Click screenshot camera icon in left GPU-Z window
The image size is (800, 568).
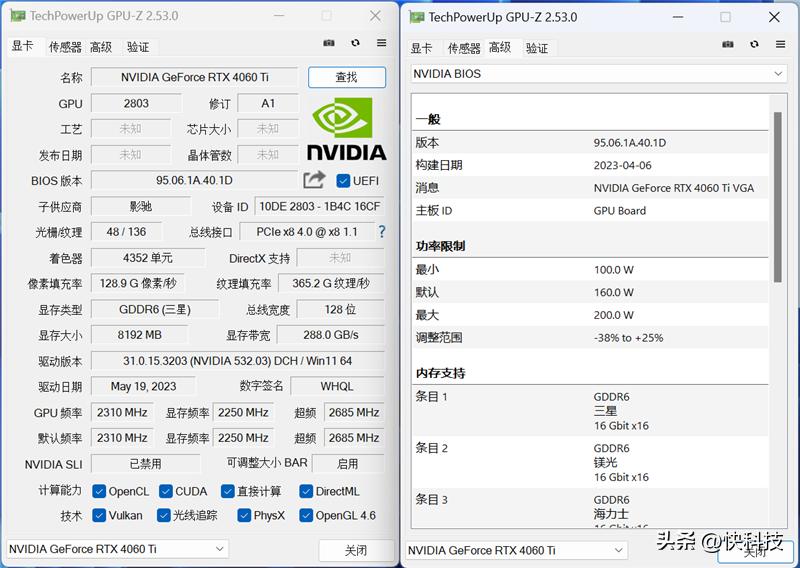[x=329, y=43]
